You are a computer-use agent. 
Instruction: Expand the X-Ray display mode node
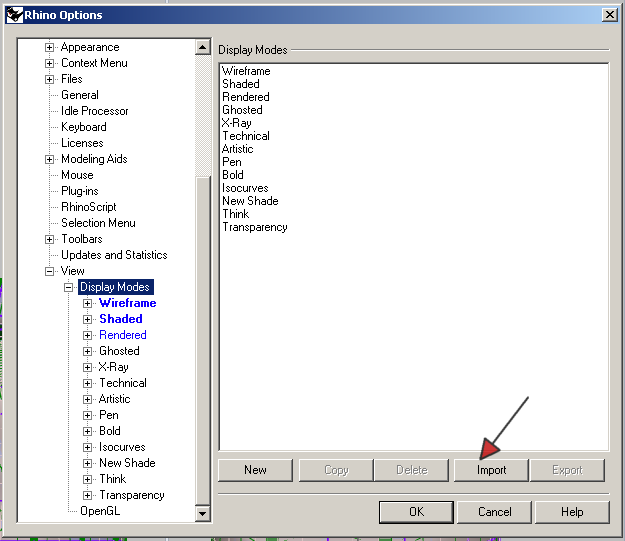(87, 367)
